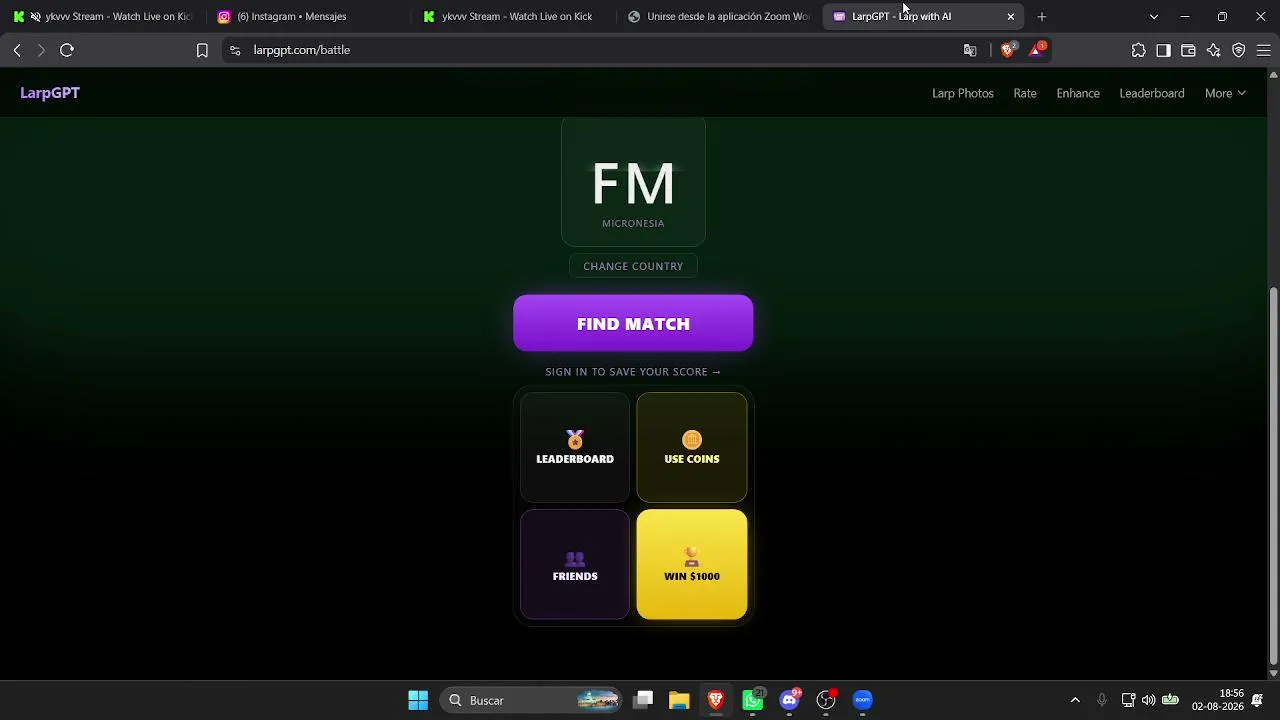Open Brave Rewards triangle icon

[1037, 49]
